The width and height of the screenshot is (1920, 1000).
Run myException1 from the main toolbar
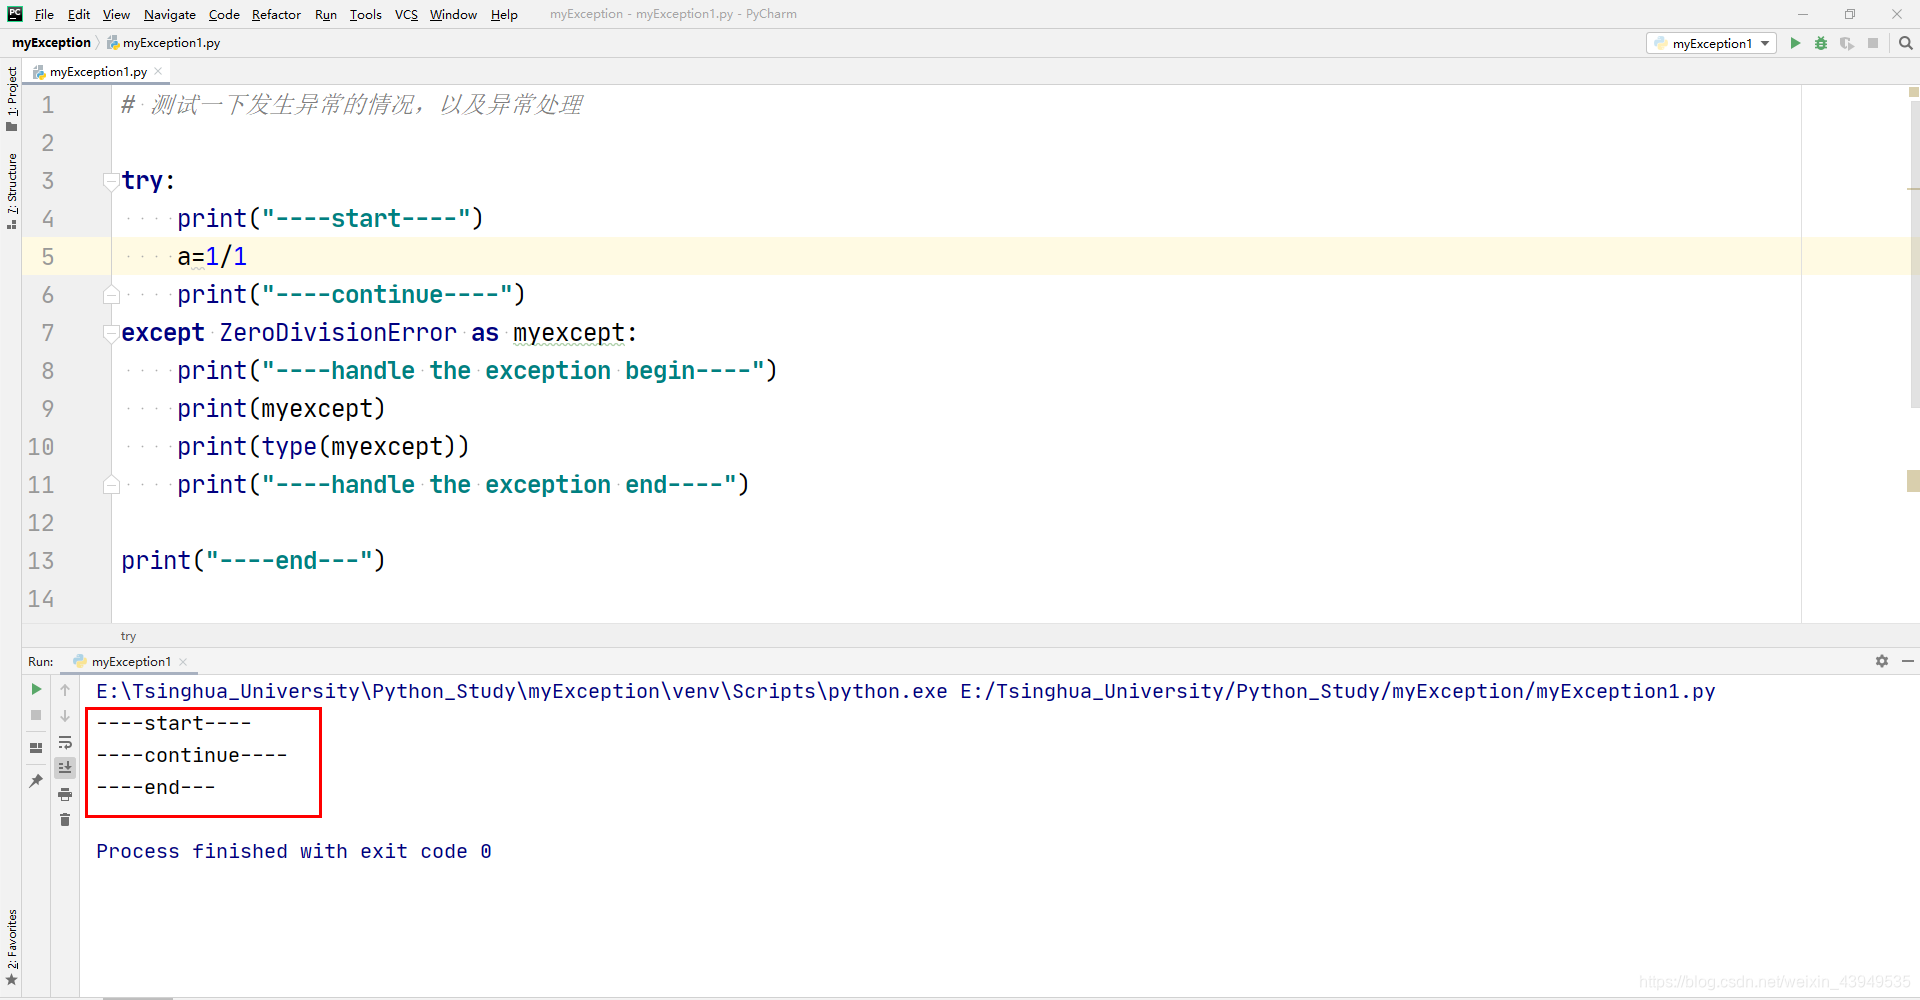[1795, 43]
